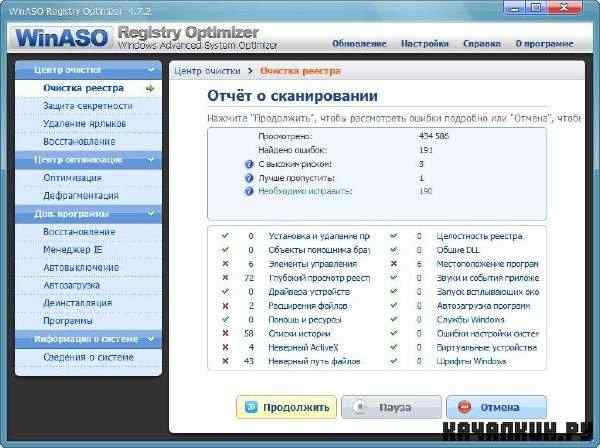Select Защита секретности in sidebar
This screenshot has width=600, height=448.
coord(88,106)
